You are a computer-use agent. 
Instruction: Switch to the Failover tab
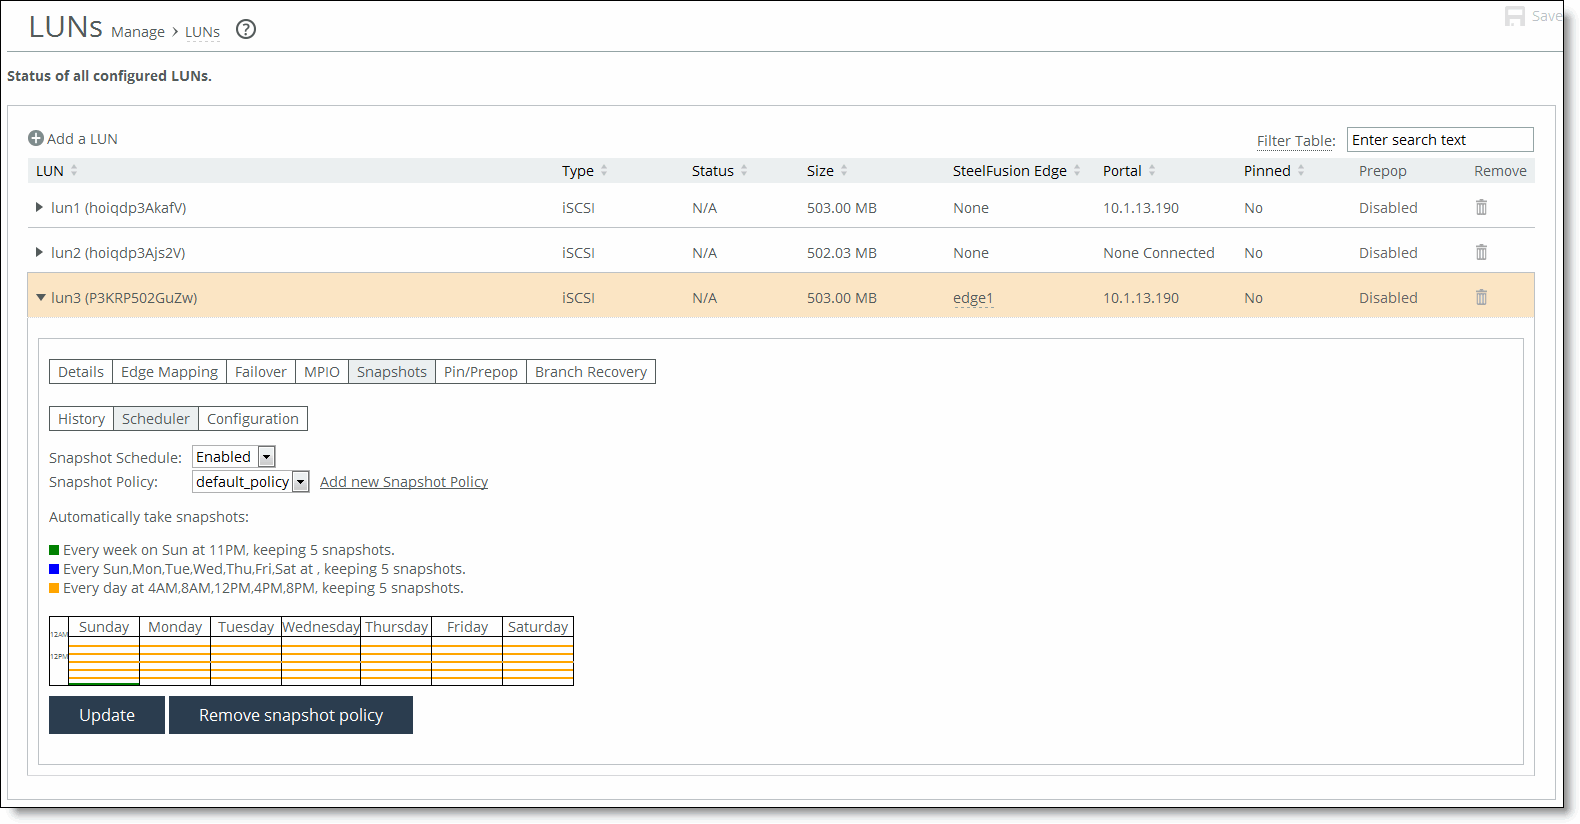261,372
